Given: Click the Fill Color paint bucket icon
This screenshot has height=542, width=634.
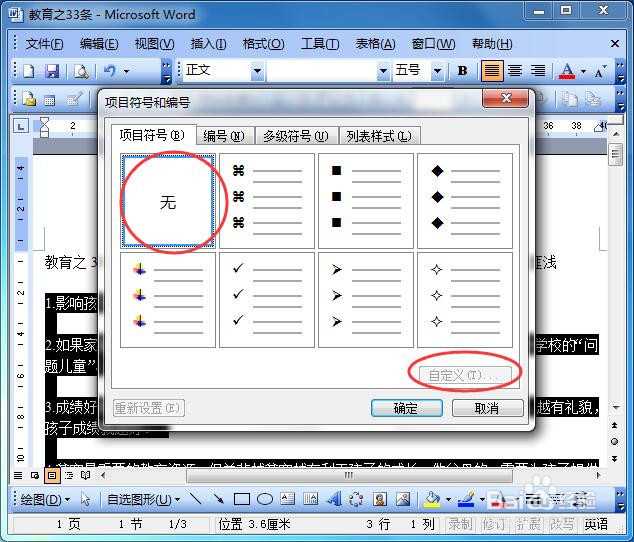Looking at the screenshot, I should point(432,499).
